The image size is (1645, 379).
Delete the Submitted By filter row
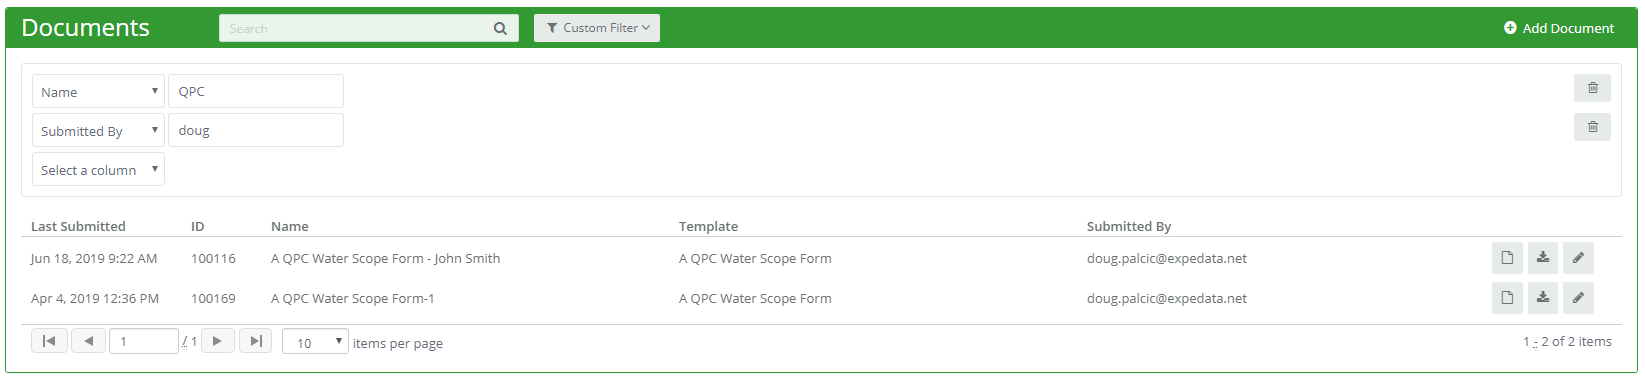coord(1592,127)
